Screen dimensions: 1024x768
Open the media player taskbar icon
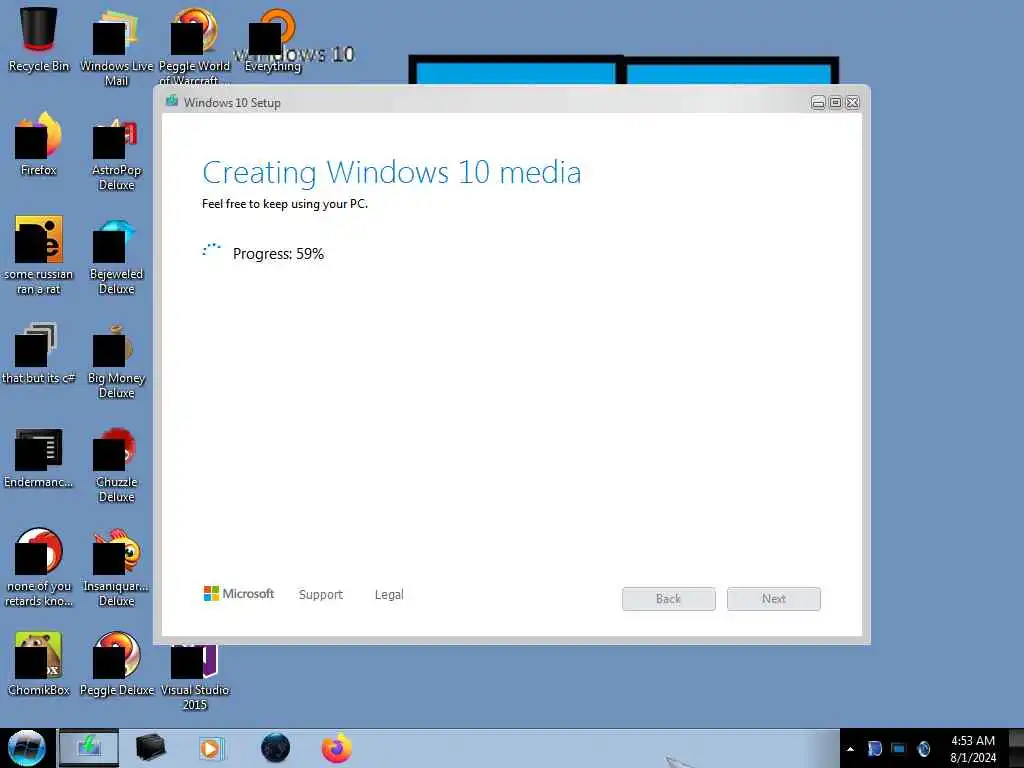pos(211,748)
